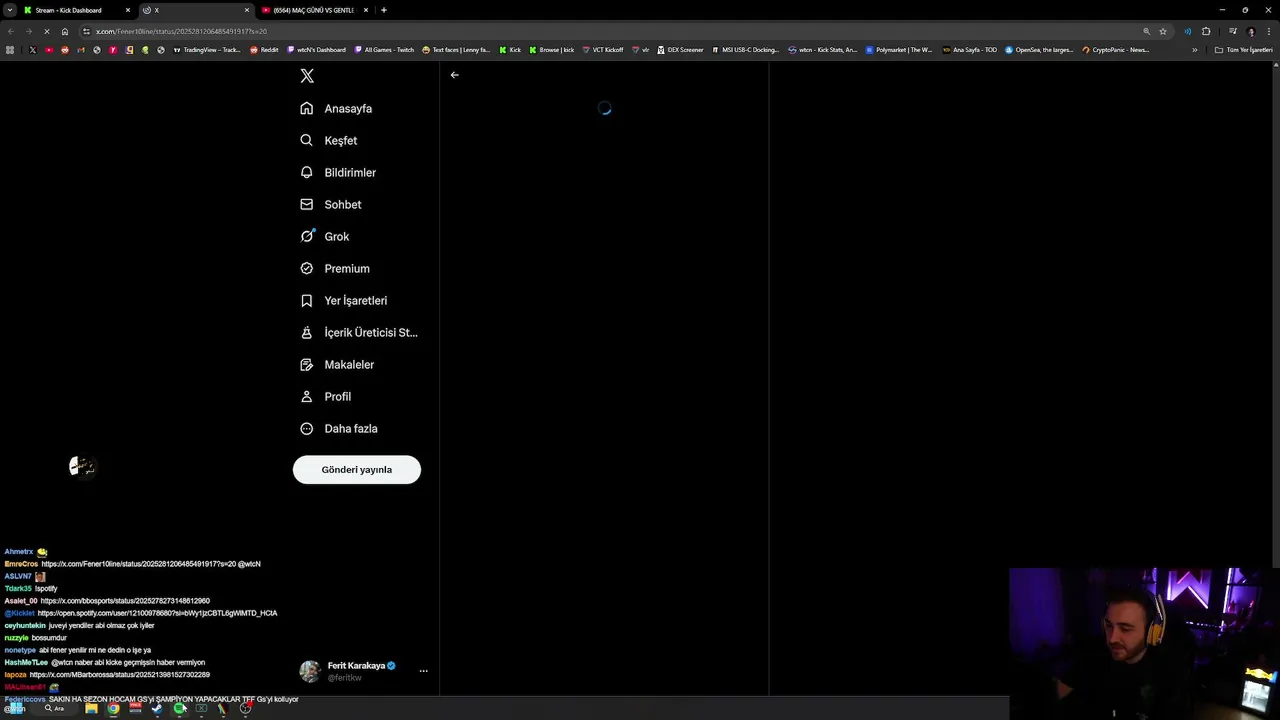Switch to MAÇ GÜNÜ VS GENTLE YouTube tab

coord(316,10)
